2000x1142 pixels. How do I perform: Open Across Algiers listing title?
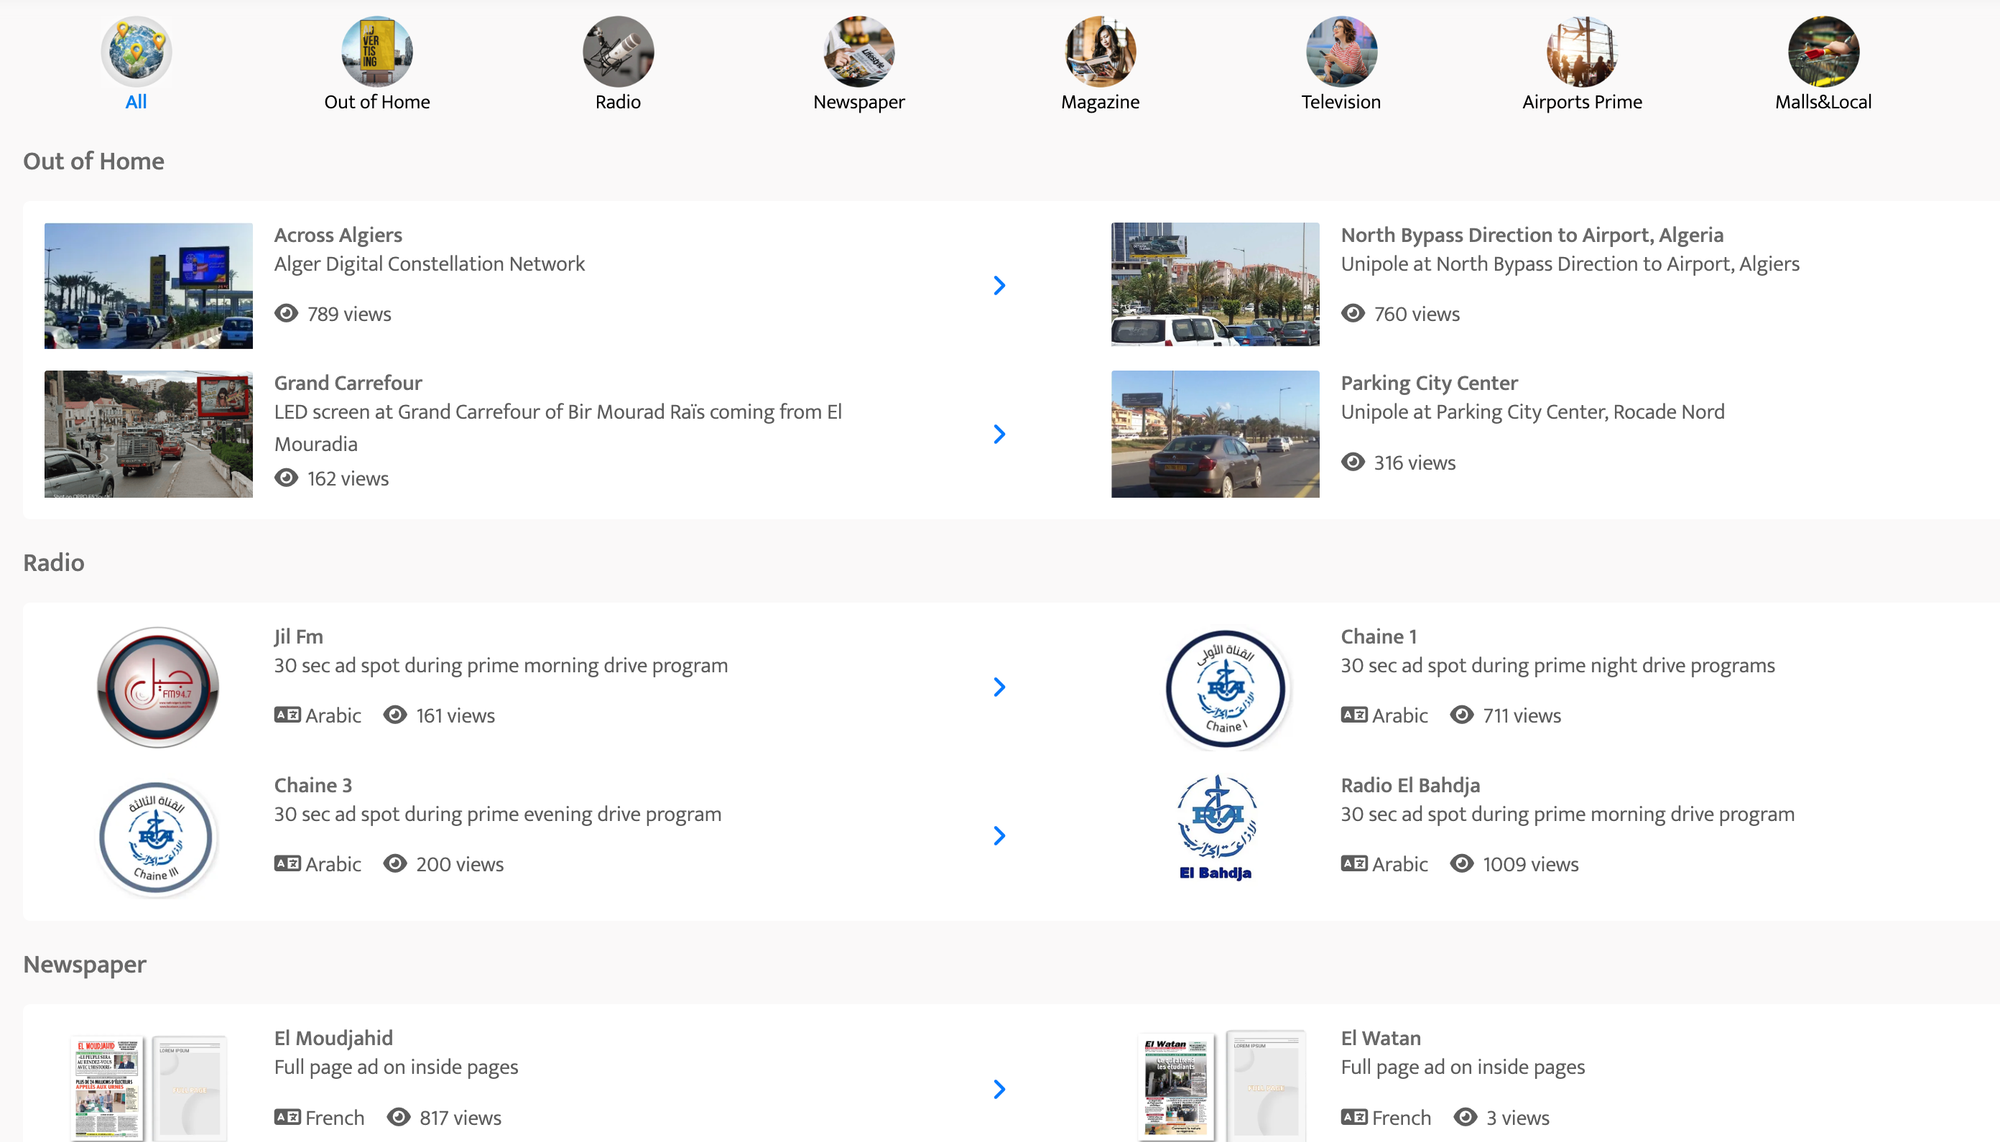click(x=338, y=235)
